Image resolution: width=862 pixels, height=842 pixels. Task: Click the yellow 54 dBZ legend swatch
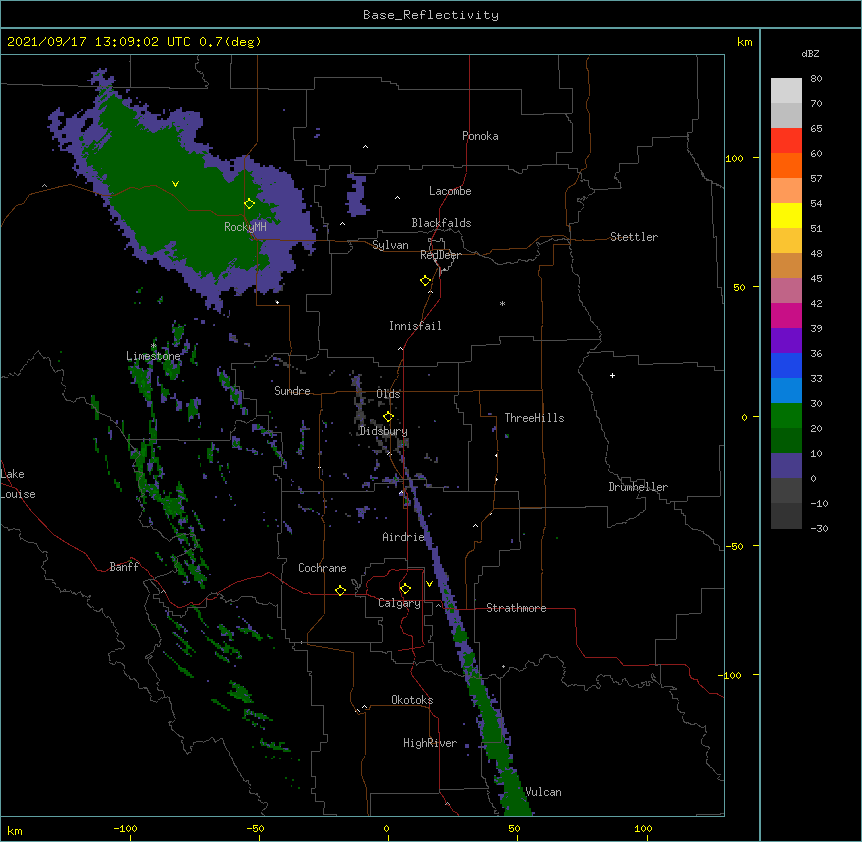coord(786,215)
